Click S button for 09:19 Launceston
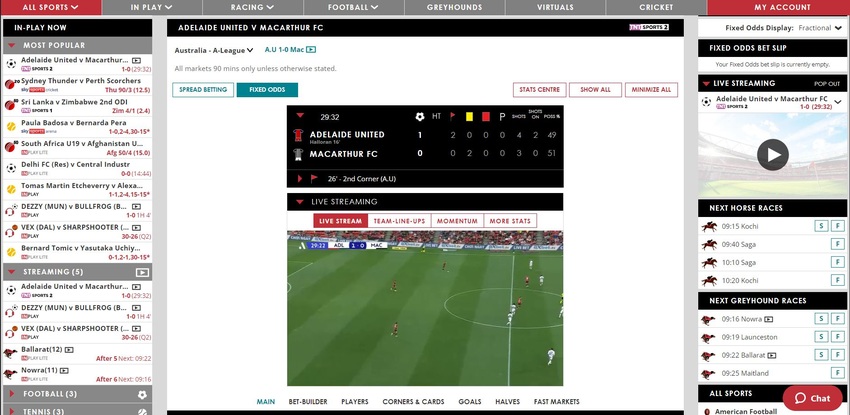The height and width of the screenshot is (415, 850). click(x=821, y=337)
